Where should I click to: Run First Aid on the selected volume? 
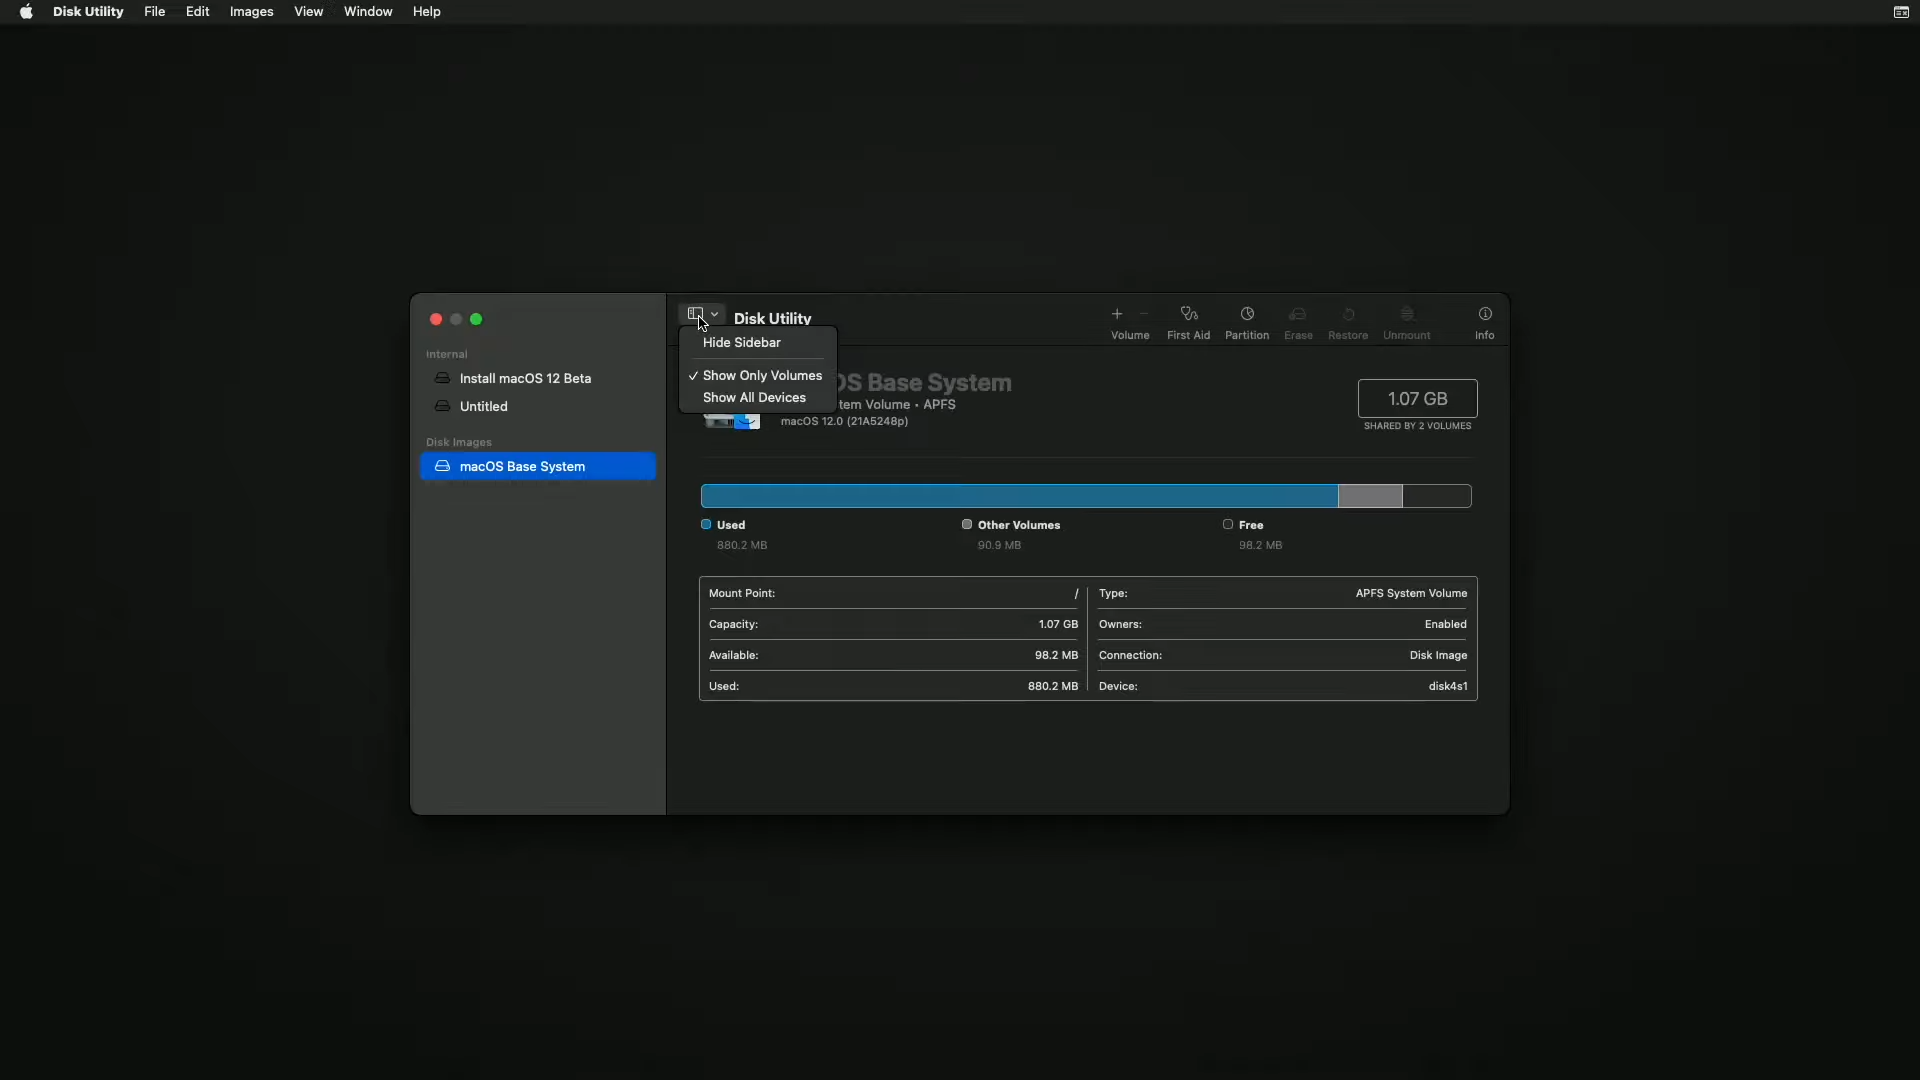pyautogui.click(x=1188, y=320)
